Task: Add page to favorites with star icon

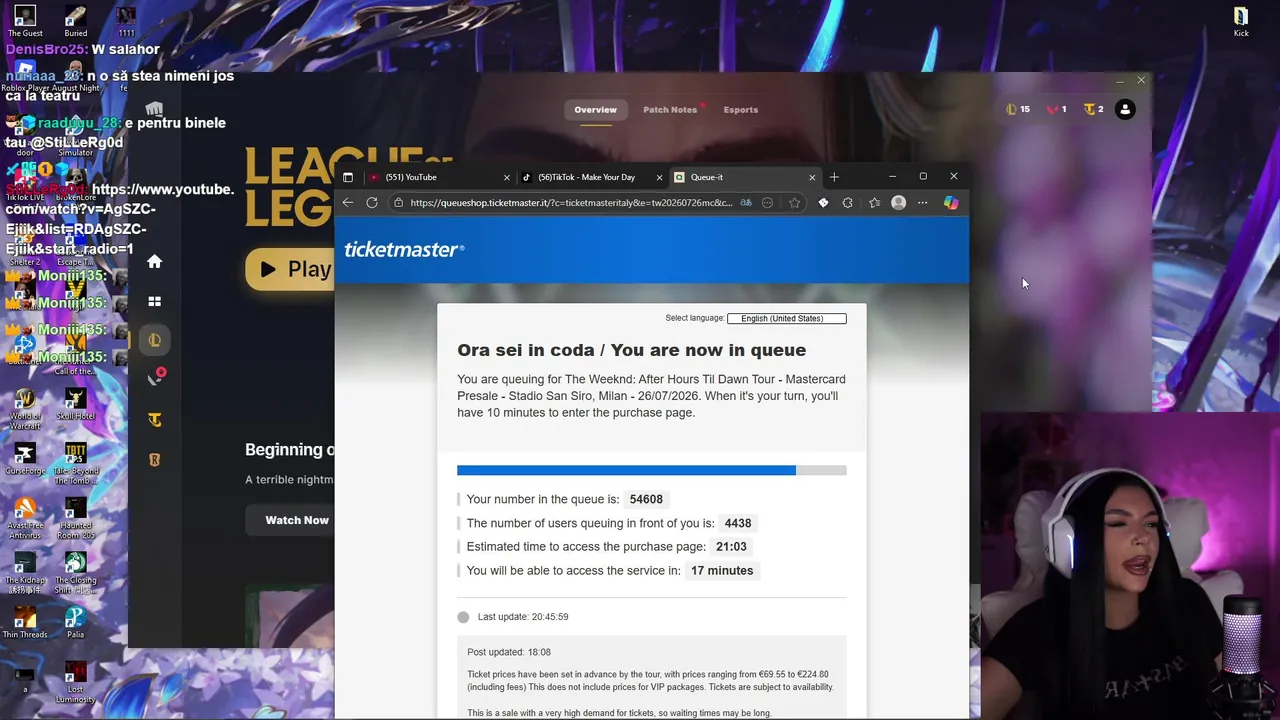Action: pos(795,203)
